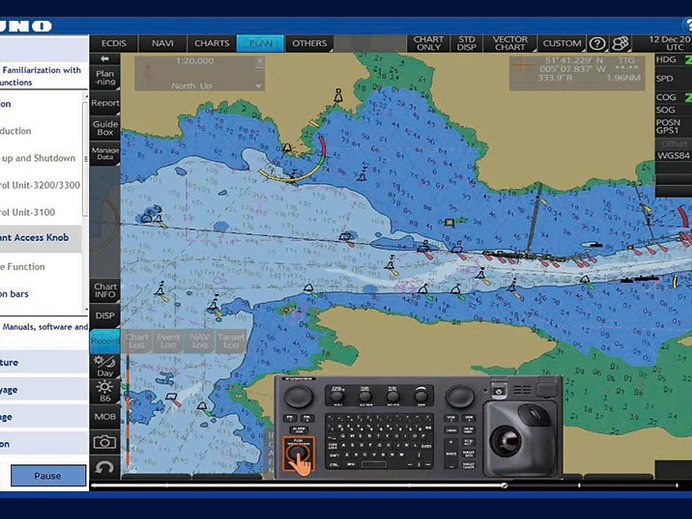This screenshot has width=692, height=519.
Task: Open the CUSTOM display dropdown
Action: (x=561, y=43)
